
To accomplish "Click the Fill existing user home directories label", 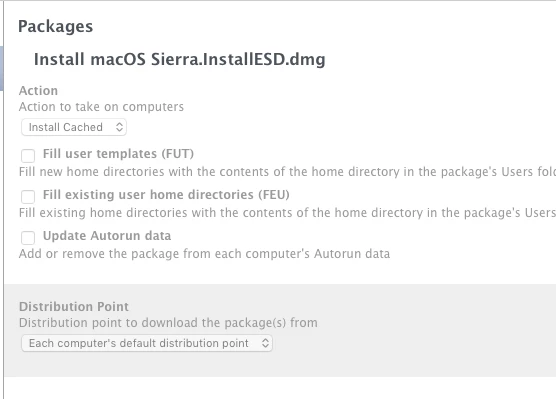I will click(166, 195).
